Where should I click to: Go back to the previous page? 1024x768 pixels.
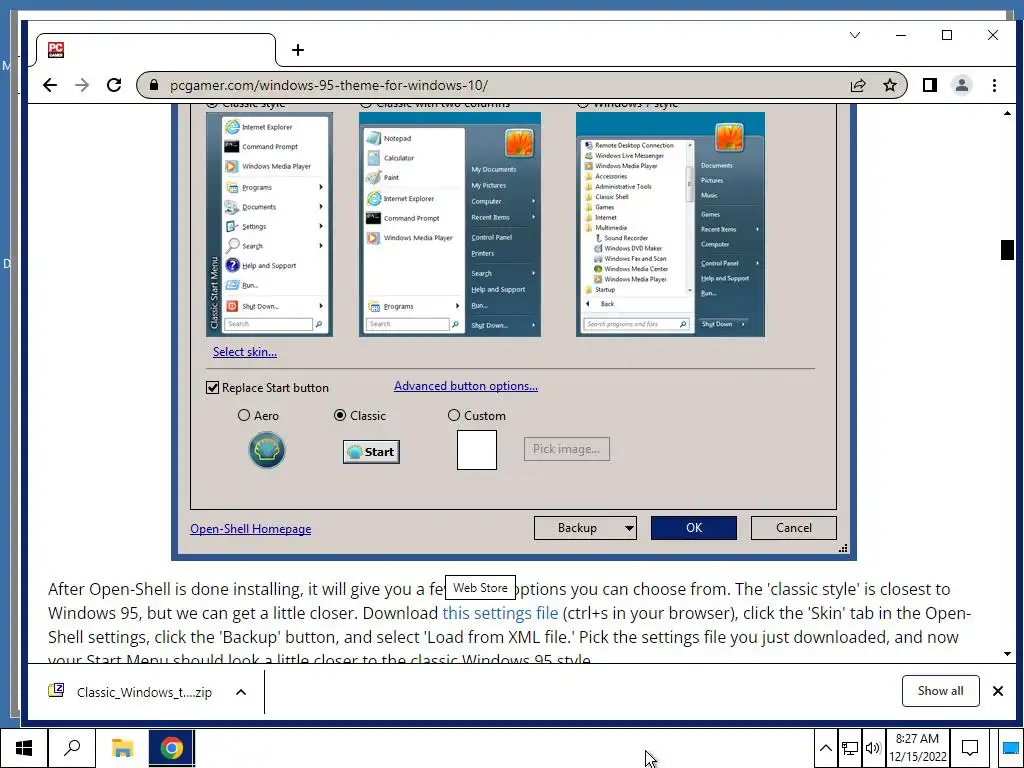[x=50, y=85]
